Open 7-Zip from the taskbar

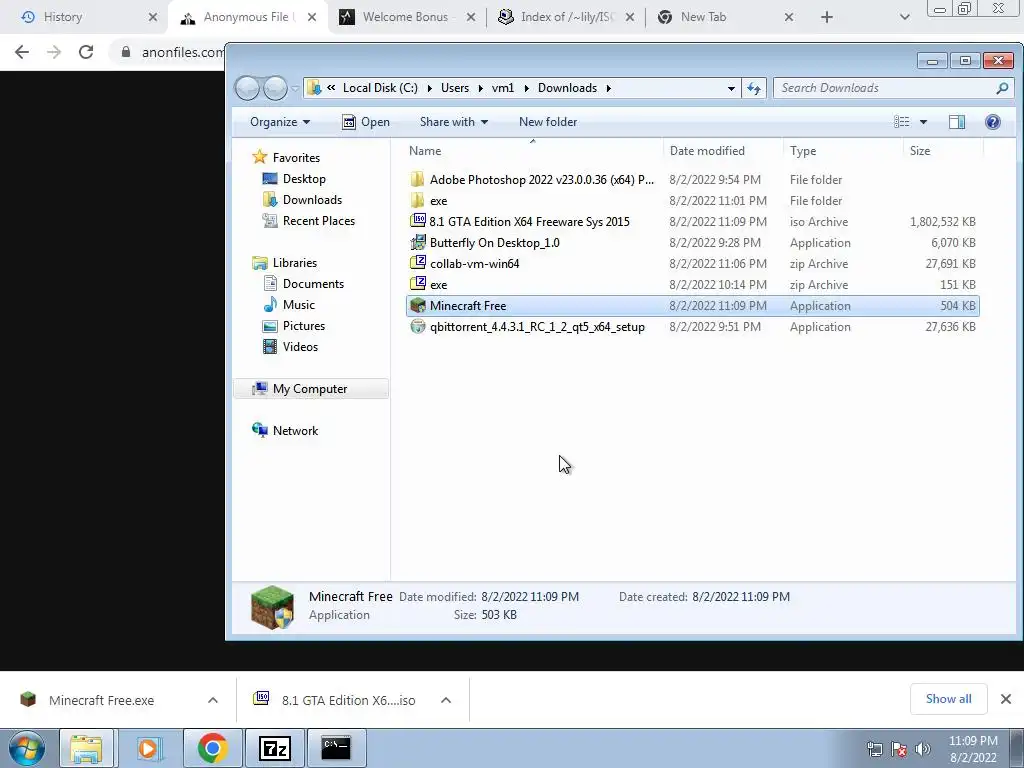click(275, 748)
